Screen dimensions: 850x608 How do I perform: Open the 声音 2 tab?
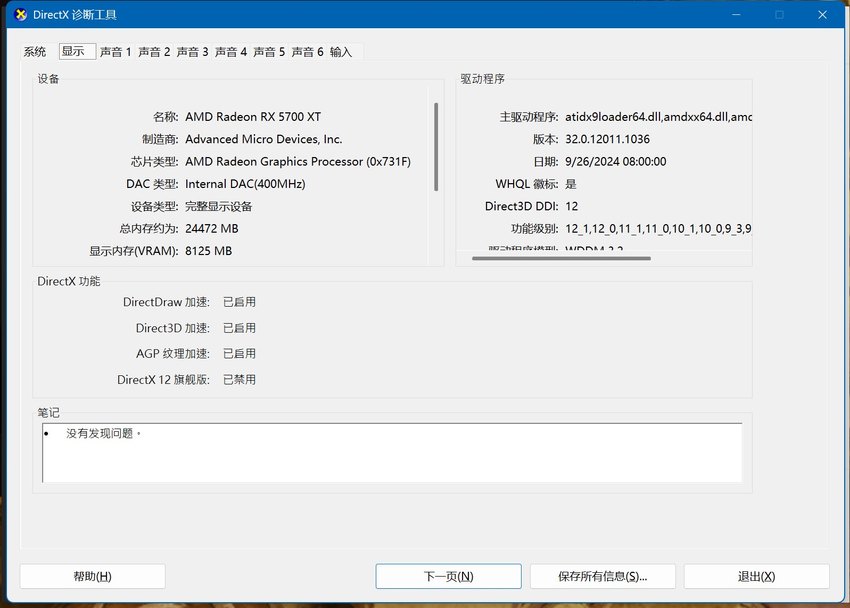pos(154,51)
